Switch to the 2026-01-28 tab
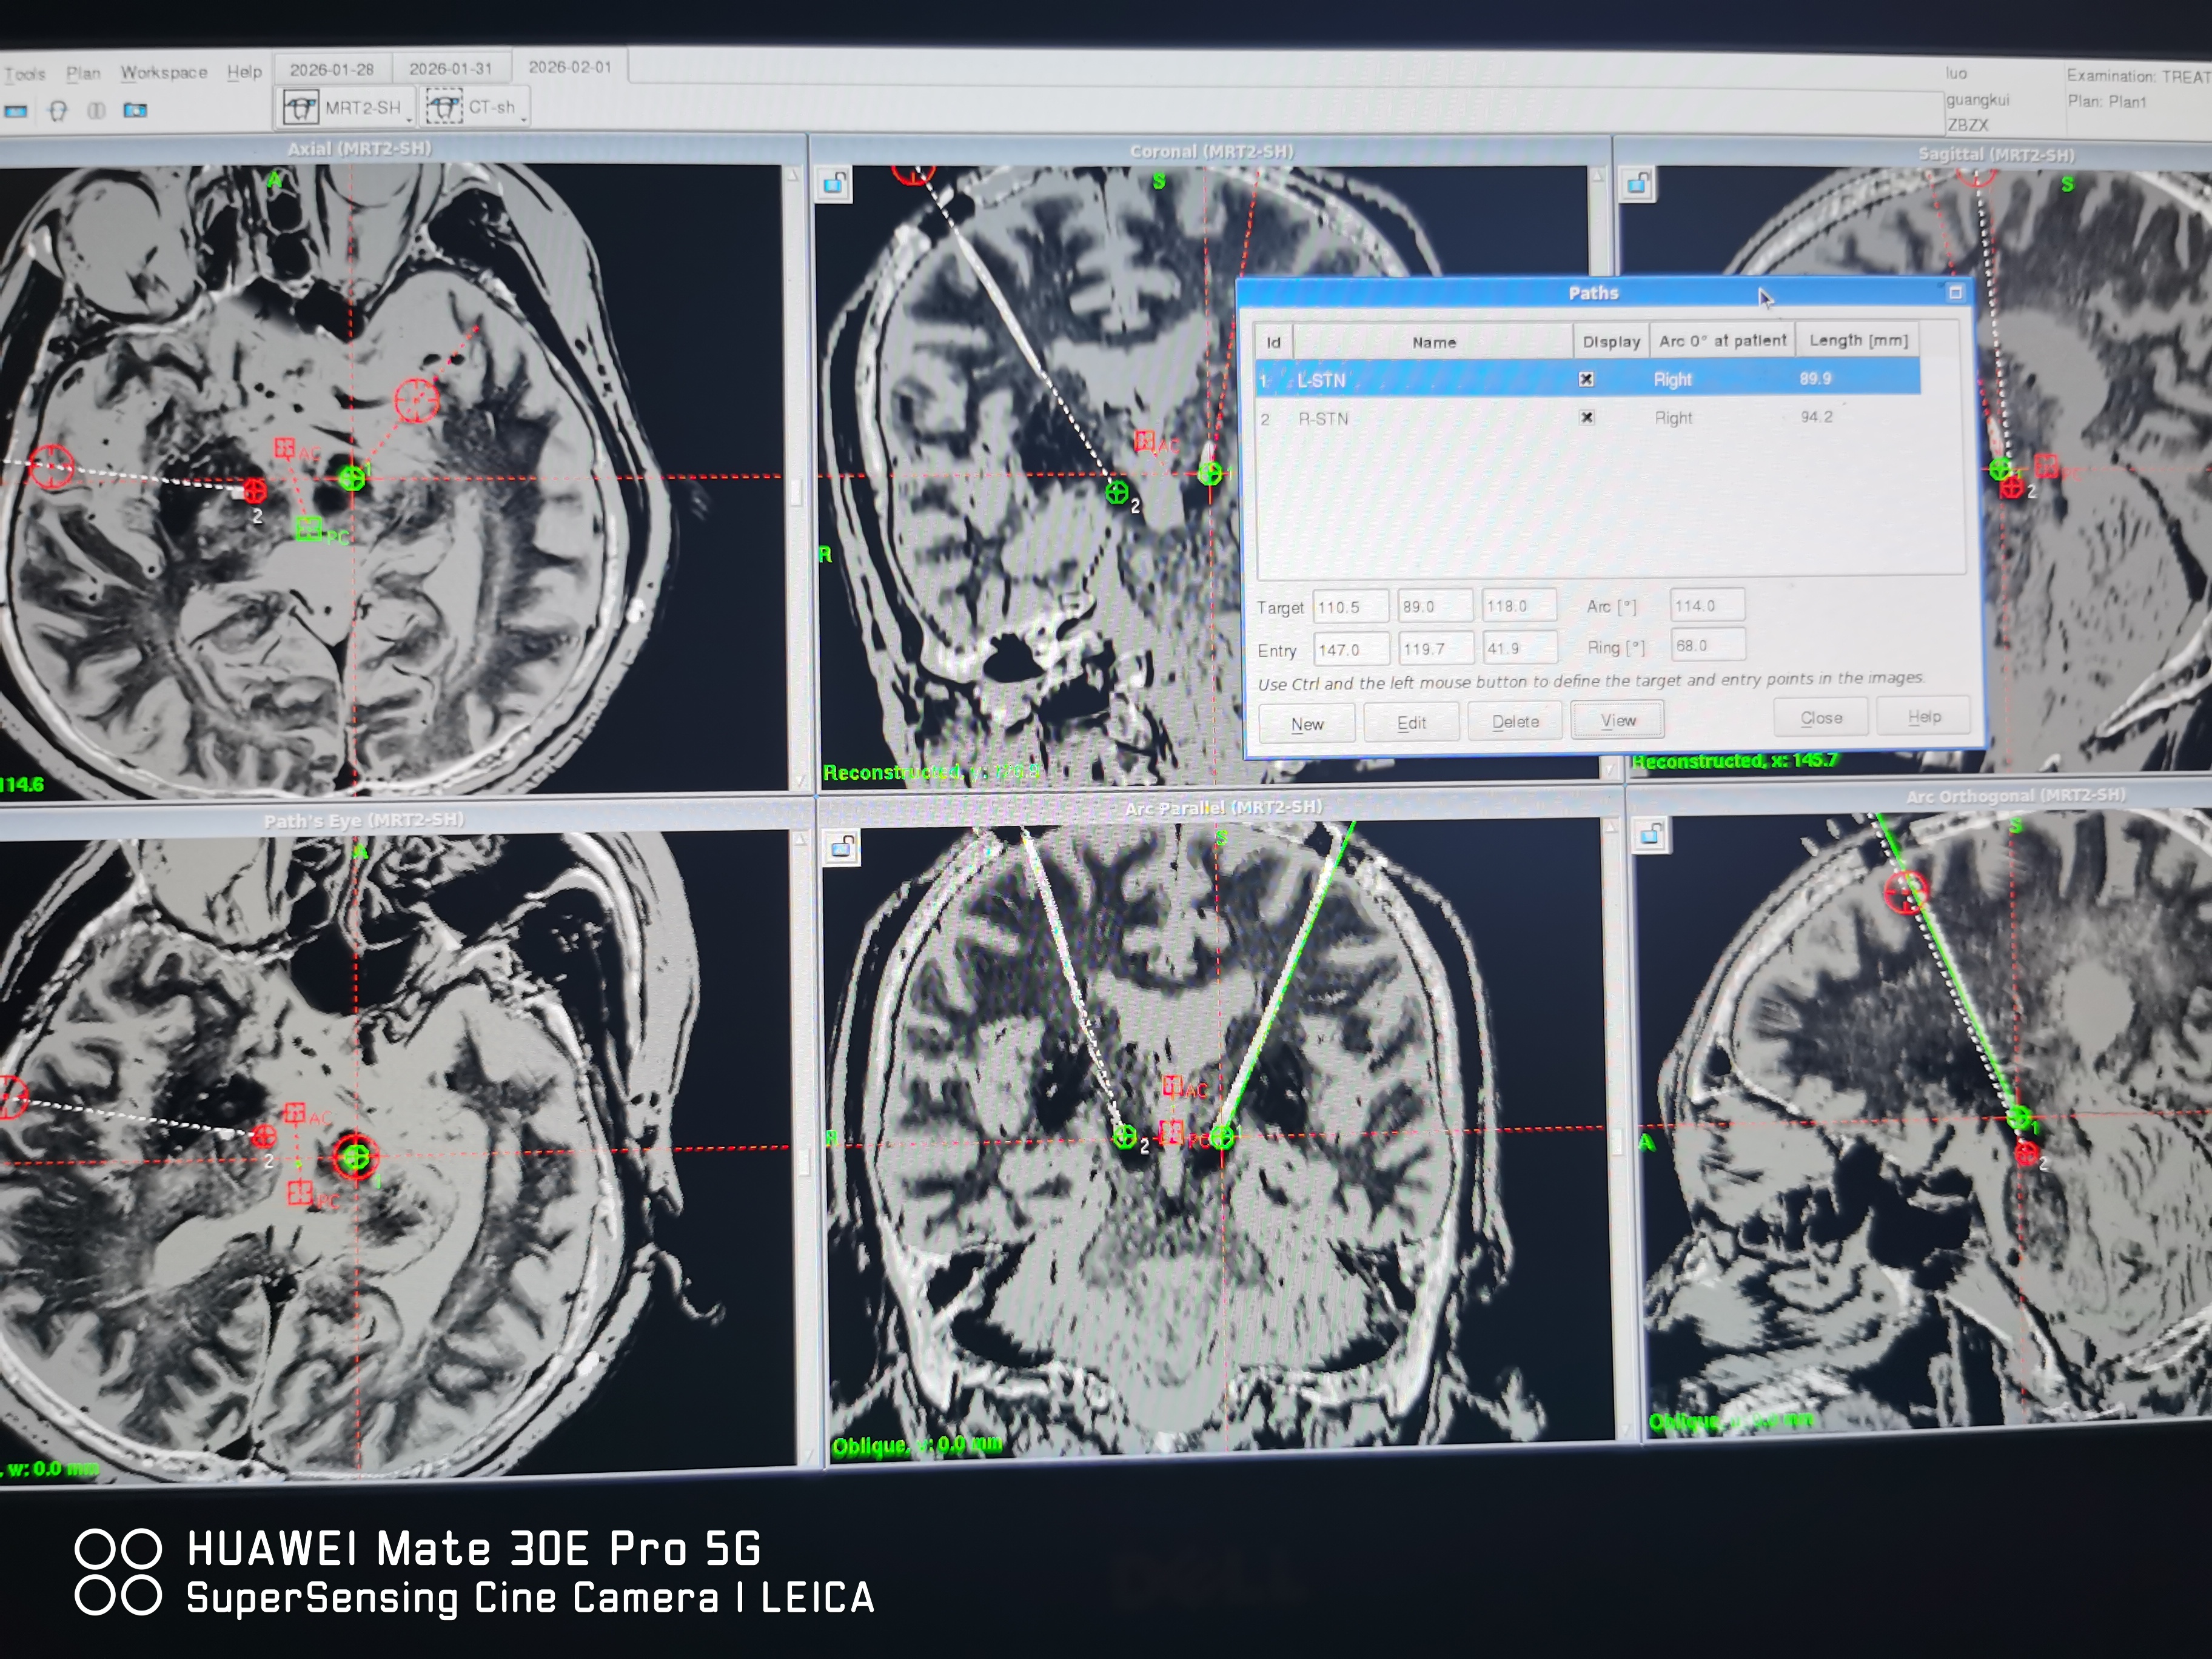Image resolution: width=2212 pixels, height=1659 pixels. [331, 69]
